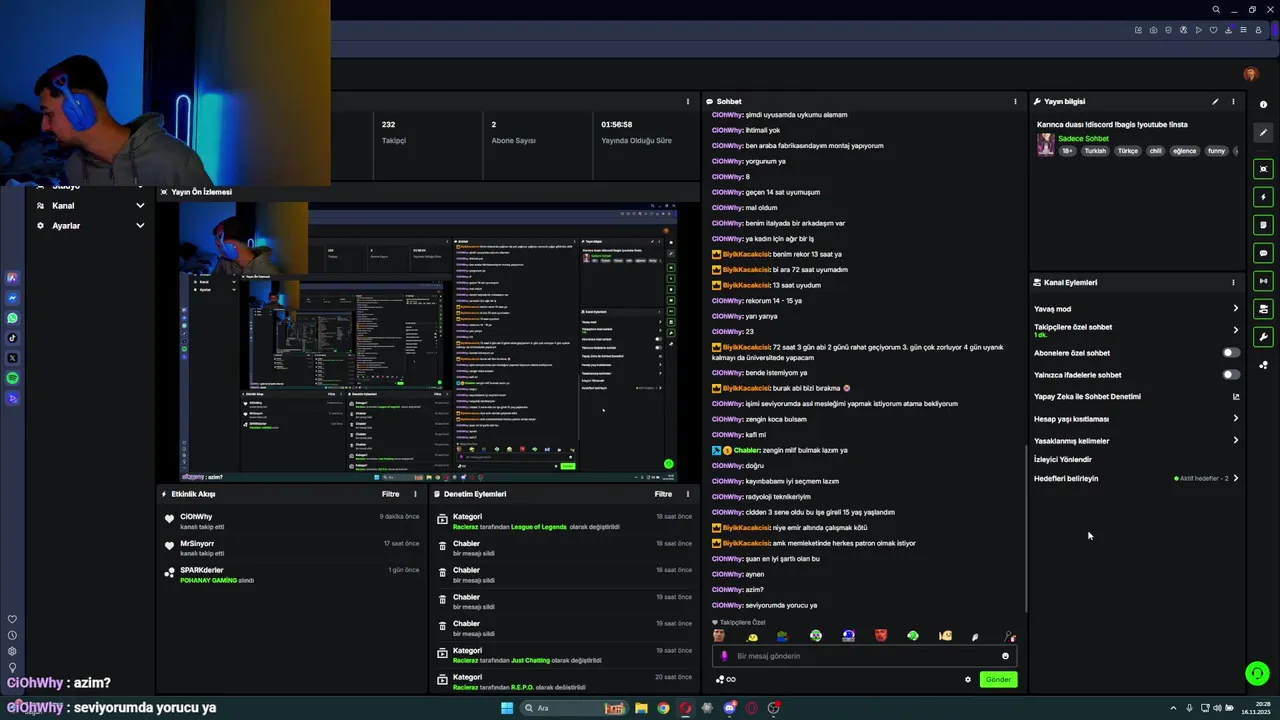Image resolution: width=1280 pixels, height=720 pixels.
Task: Click the chat bubble widget icon
Action: point(1264,253)
